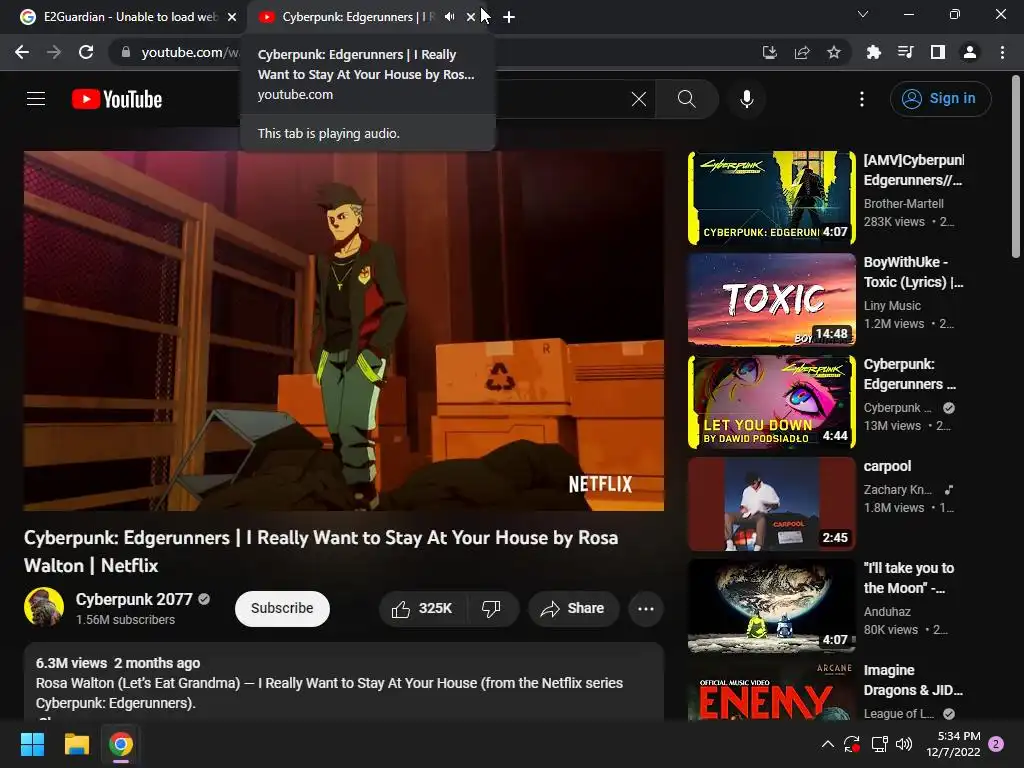Viewport: 1024px width, 768px height.
Task: Open the notification badge showing 2
Action: [996, 744]
